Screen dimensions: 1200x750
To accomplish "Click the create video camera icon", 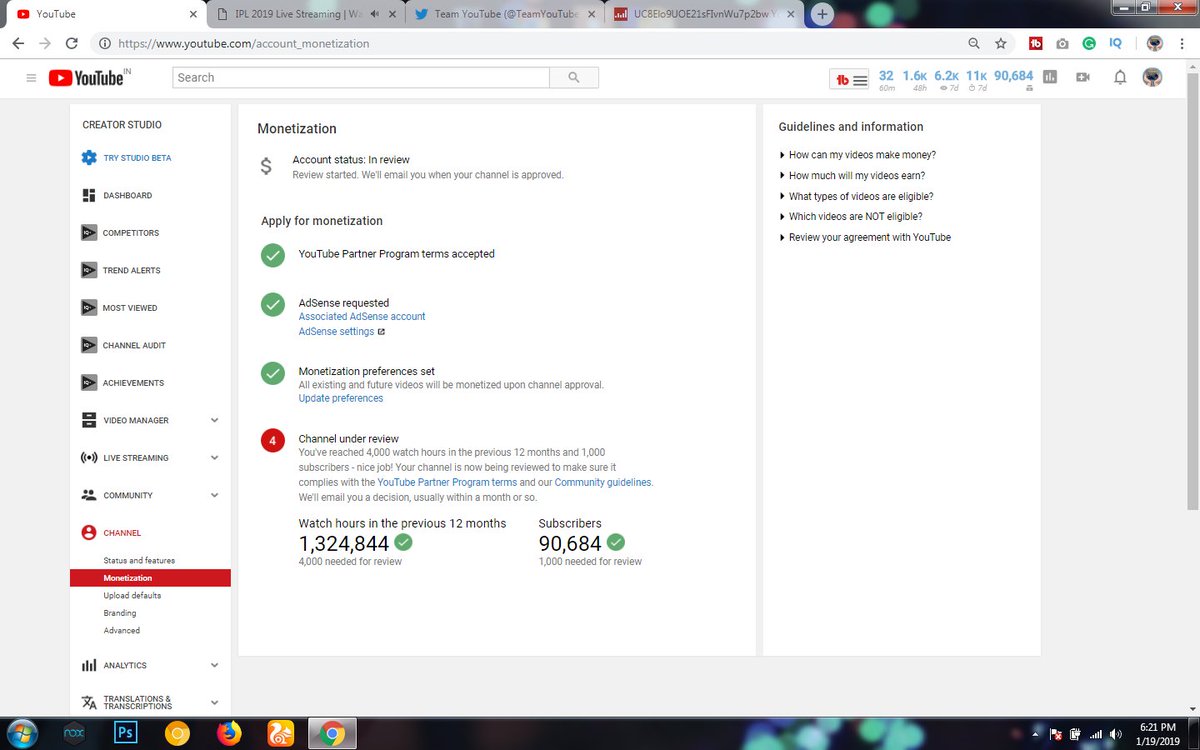I will (1082, 78).
